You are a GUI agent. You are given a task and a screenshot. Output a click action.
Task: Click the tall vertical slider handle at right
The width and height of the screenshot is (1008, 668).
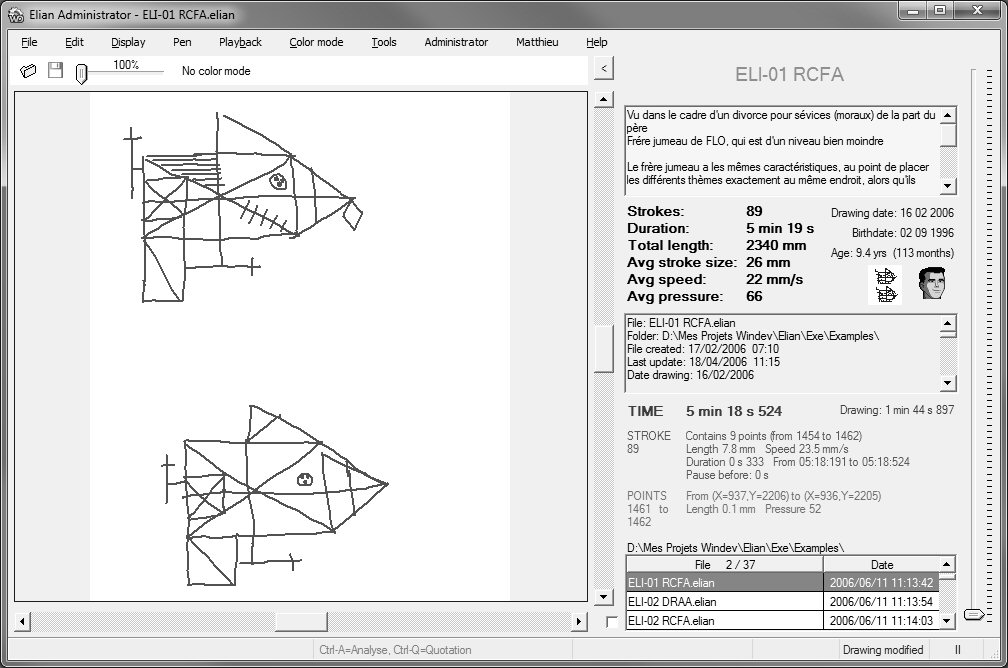click(x=972, y=614)
